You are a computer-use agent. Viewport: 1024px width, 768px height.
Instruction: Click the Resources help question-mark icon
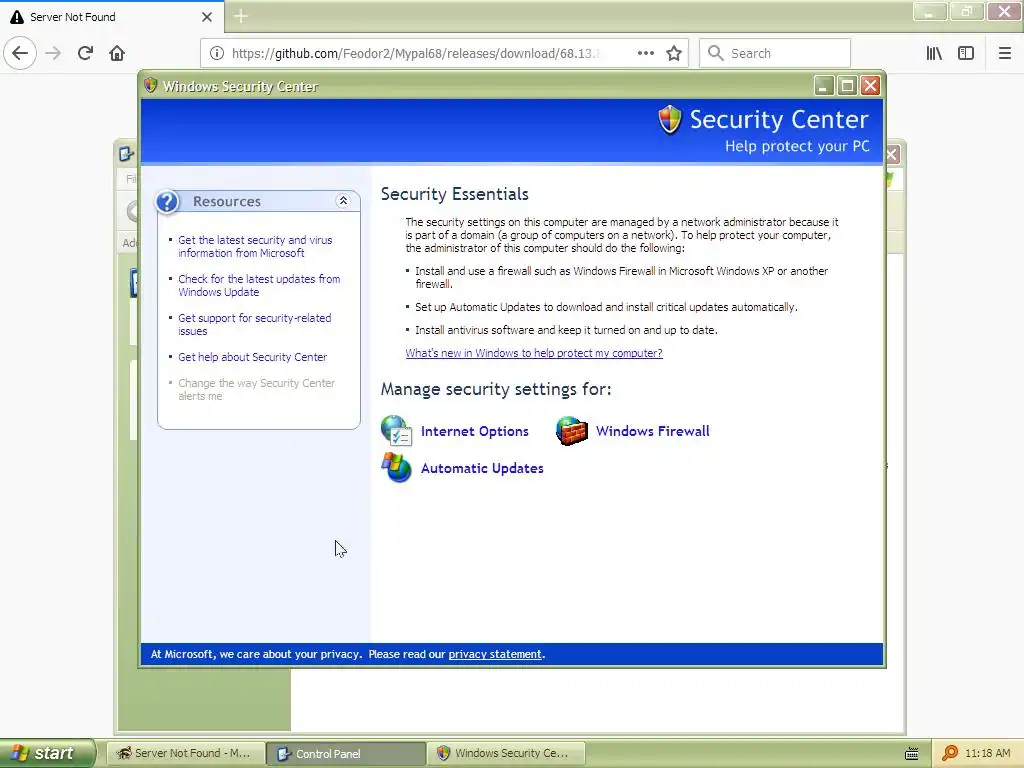(167, 202)
